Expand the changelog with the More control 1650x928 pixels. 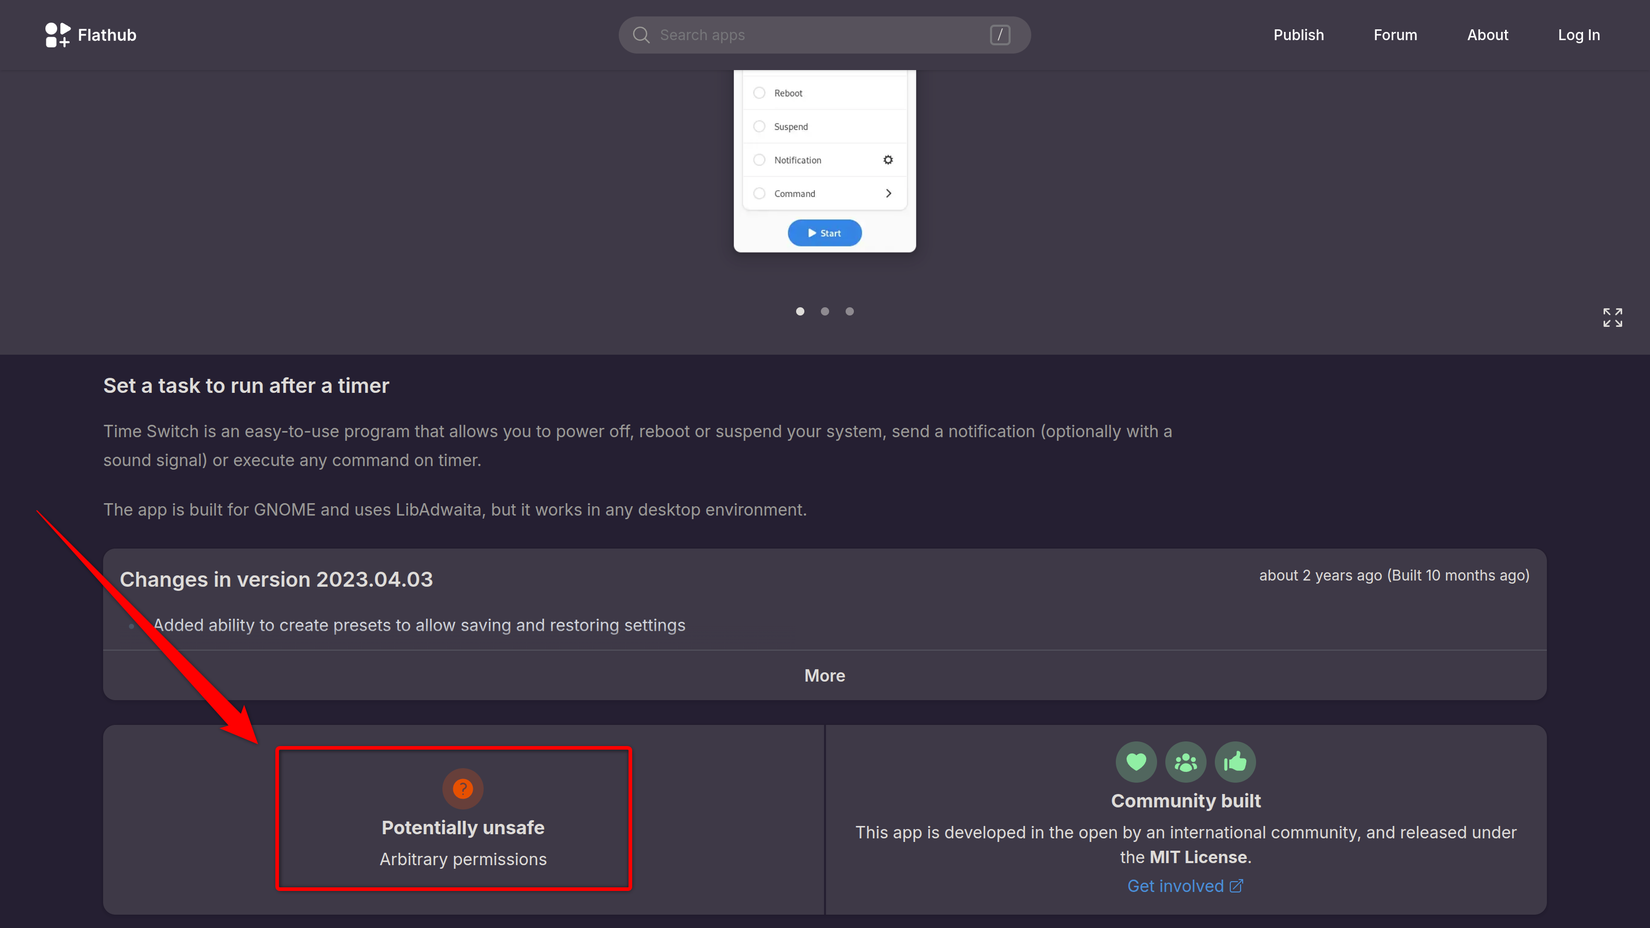coord(824,675)
